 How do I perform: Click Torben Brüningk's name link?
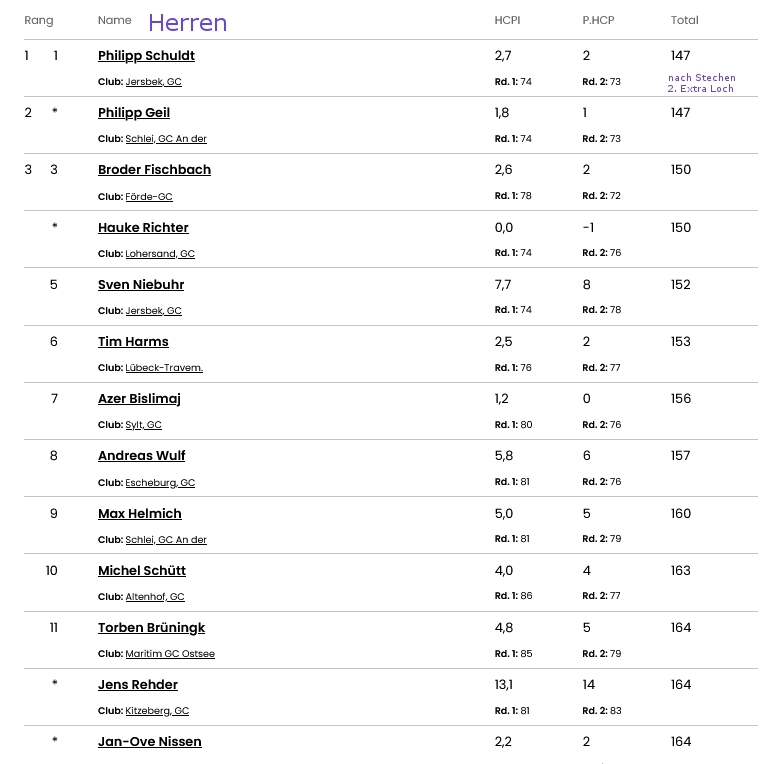coord(151,628)
